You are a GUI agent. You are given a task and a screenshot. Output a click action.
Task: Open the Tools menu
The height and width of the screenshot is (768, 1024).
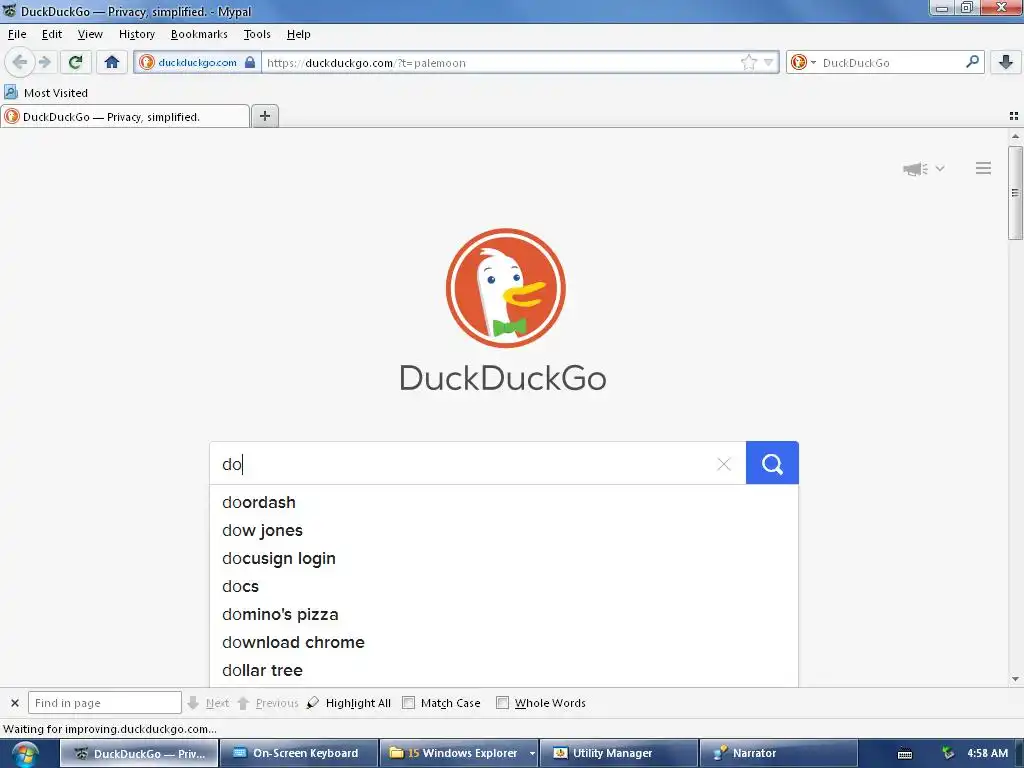257,34
